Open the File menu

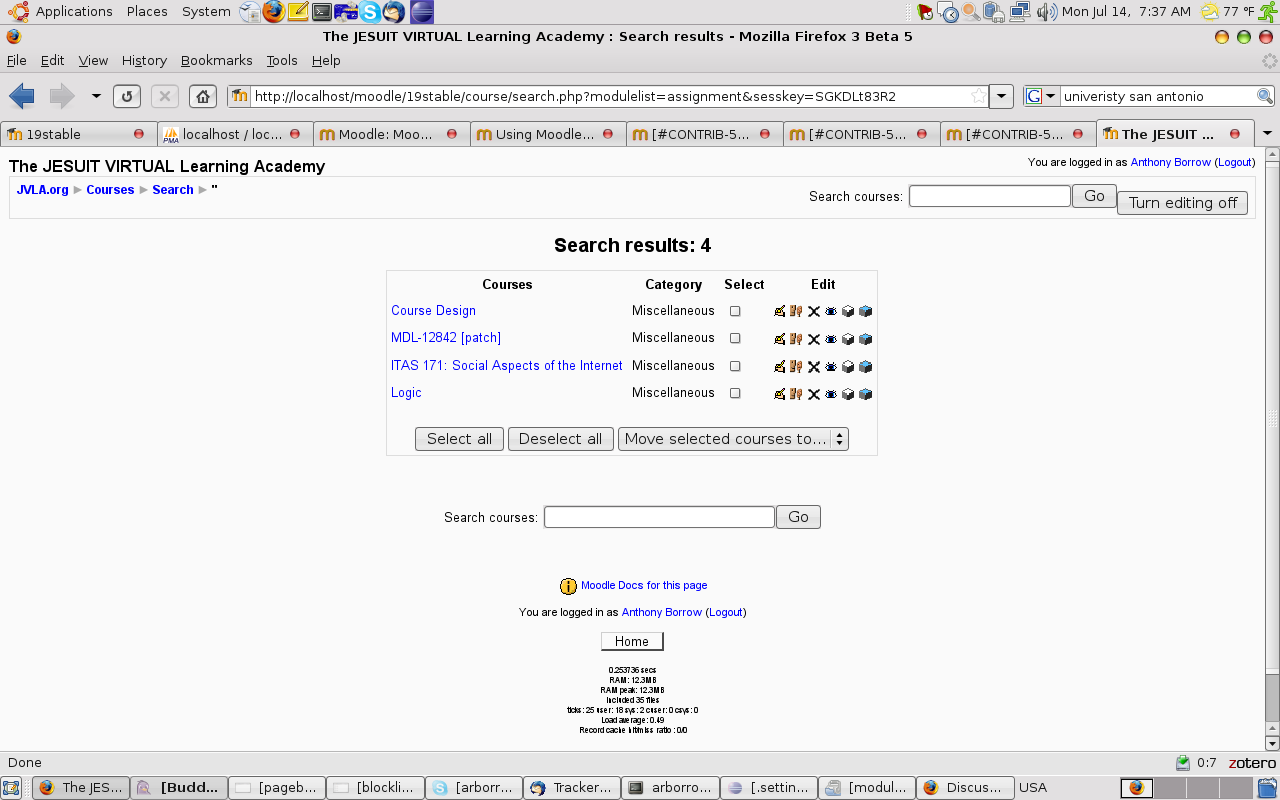[17, 60]
